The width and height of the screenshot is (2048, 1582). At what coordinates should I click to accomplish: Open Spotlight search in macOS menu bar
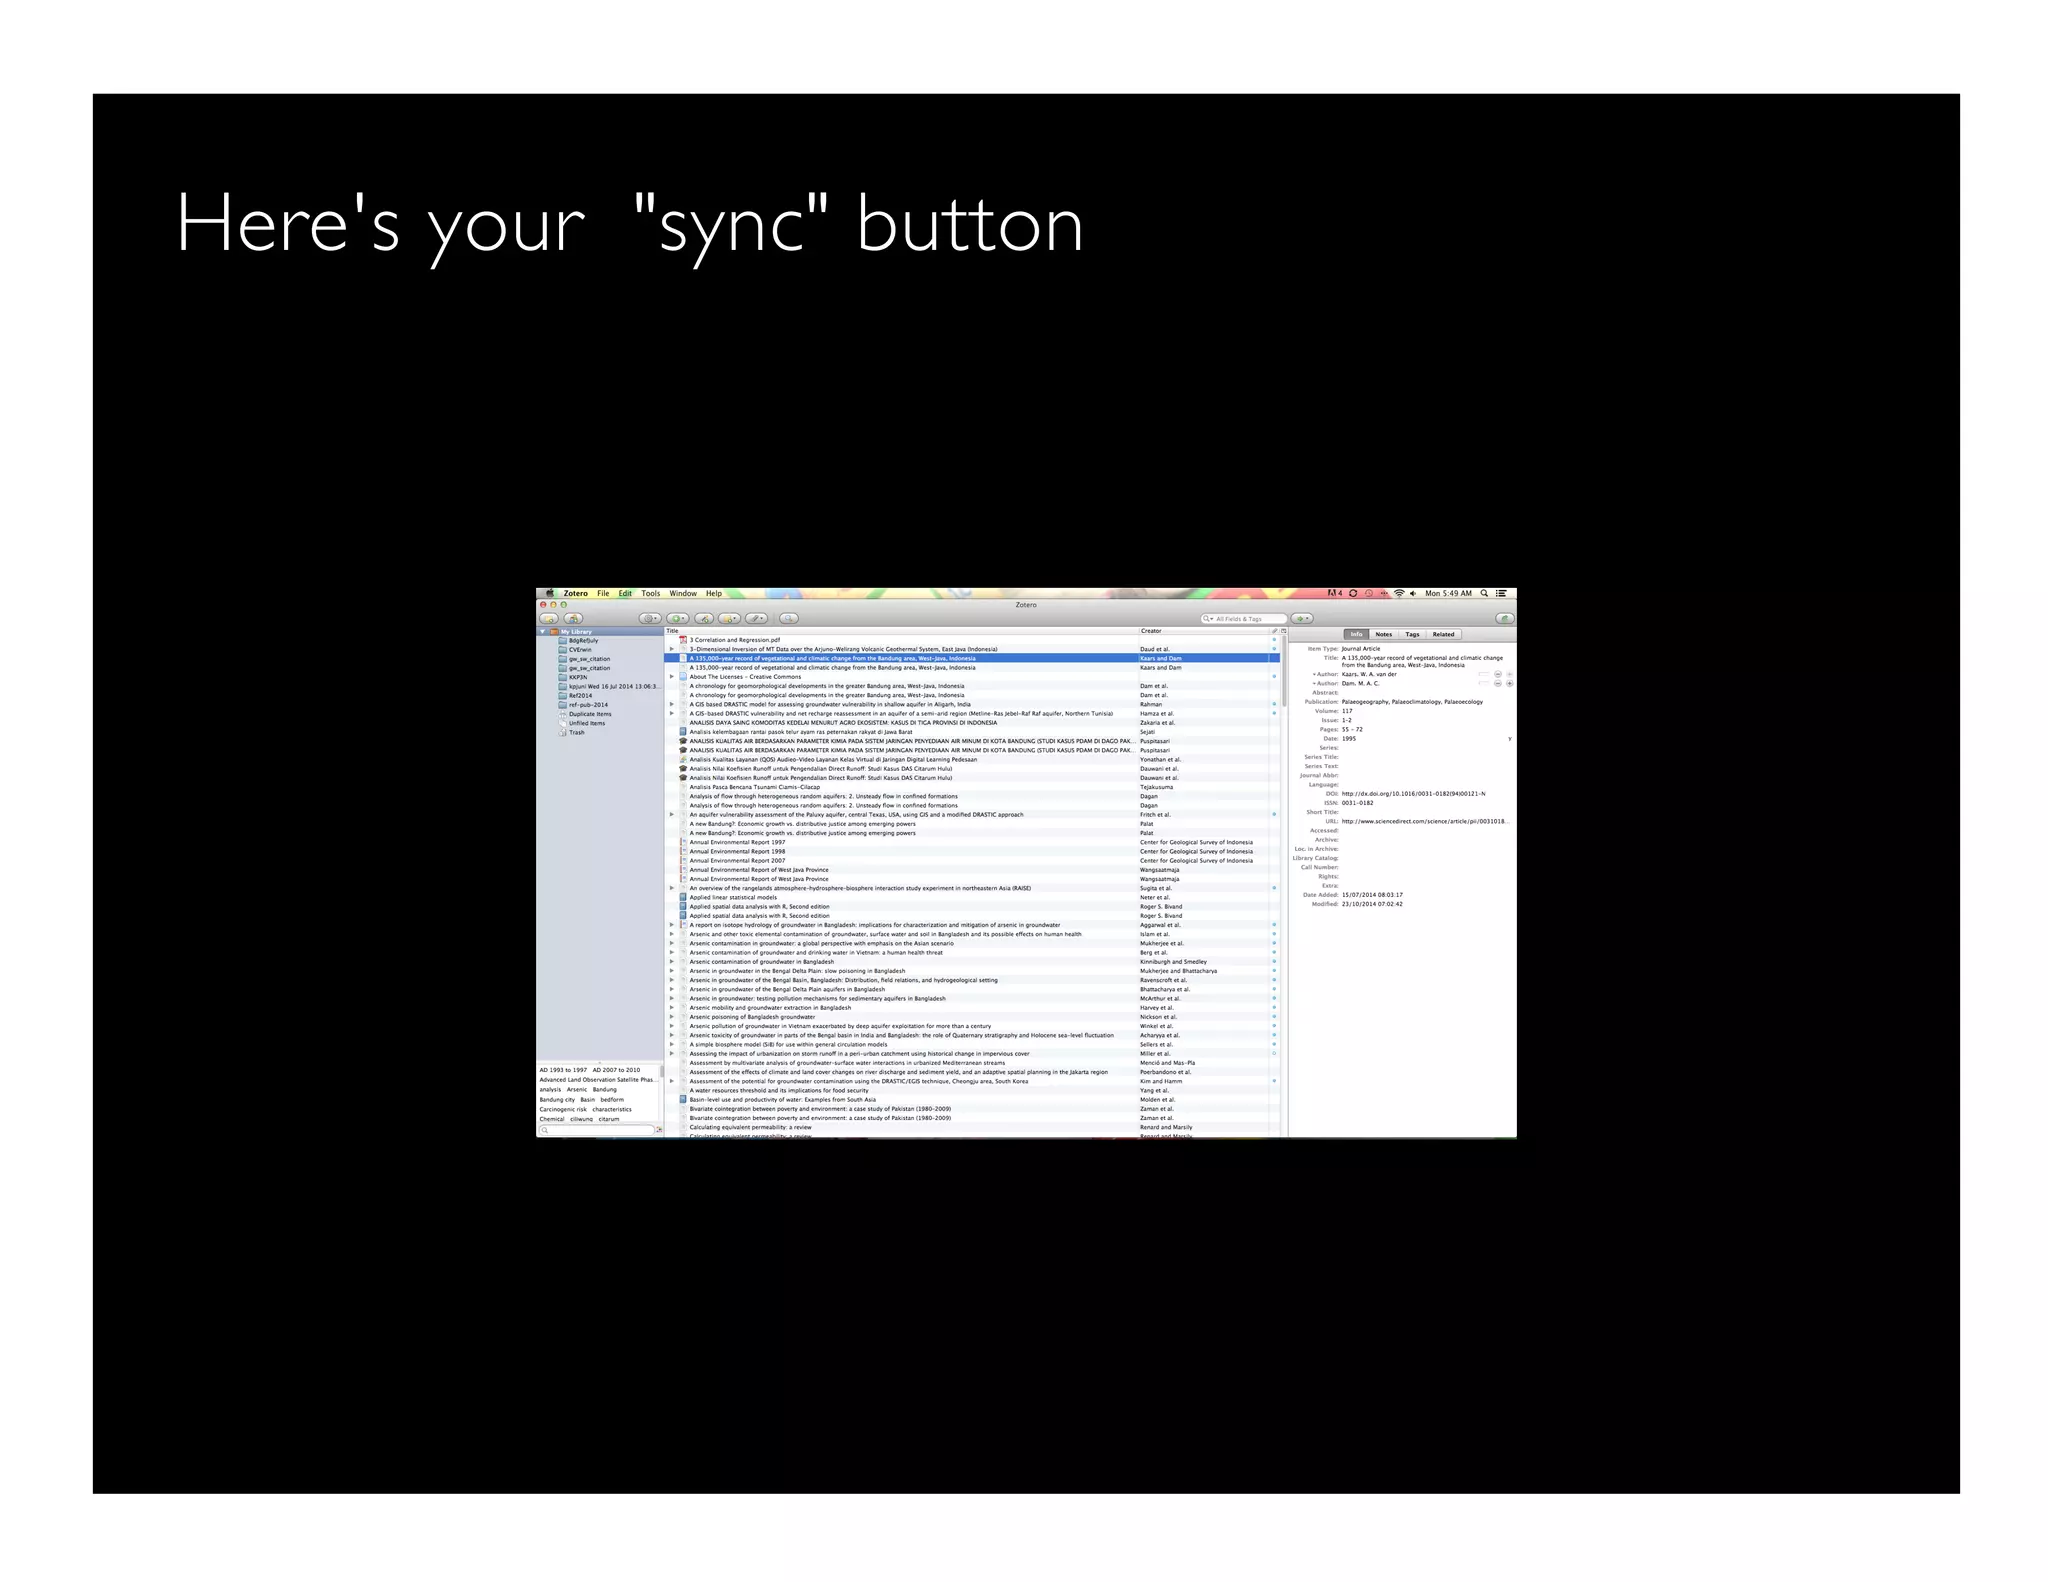1484,593
